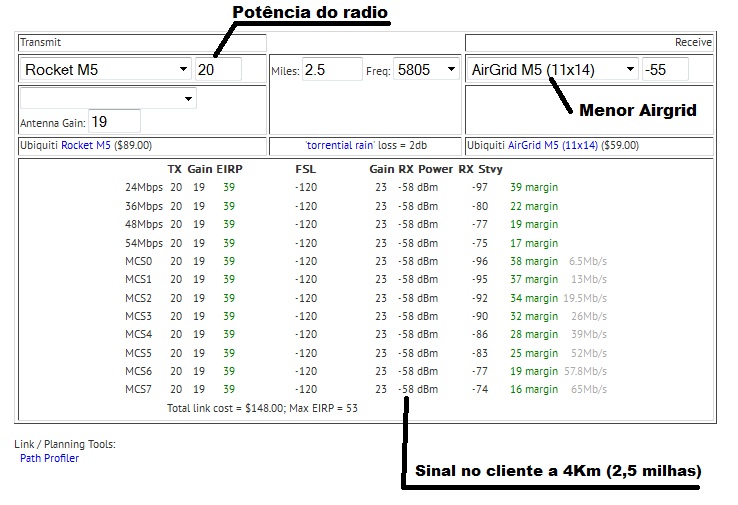Click the '16 margin' value
This screenshot has width=738, height=505.
pos(534,389)
